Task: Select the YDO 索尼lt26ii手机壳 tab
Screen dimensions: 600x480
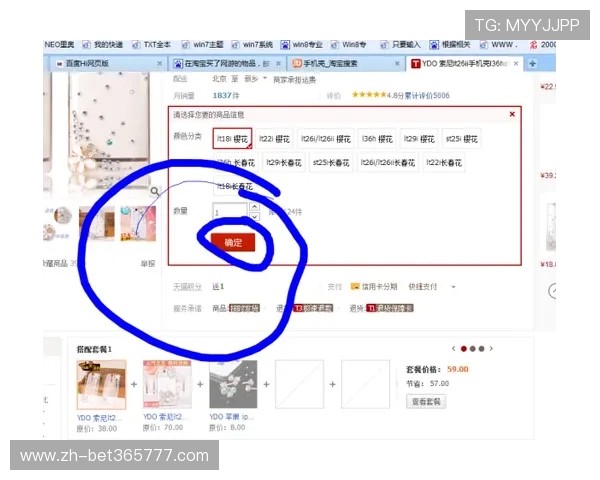Action: tap(464, 64)
